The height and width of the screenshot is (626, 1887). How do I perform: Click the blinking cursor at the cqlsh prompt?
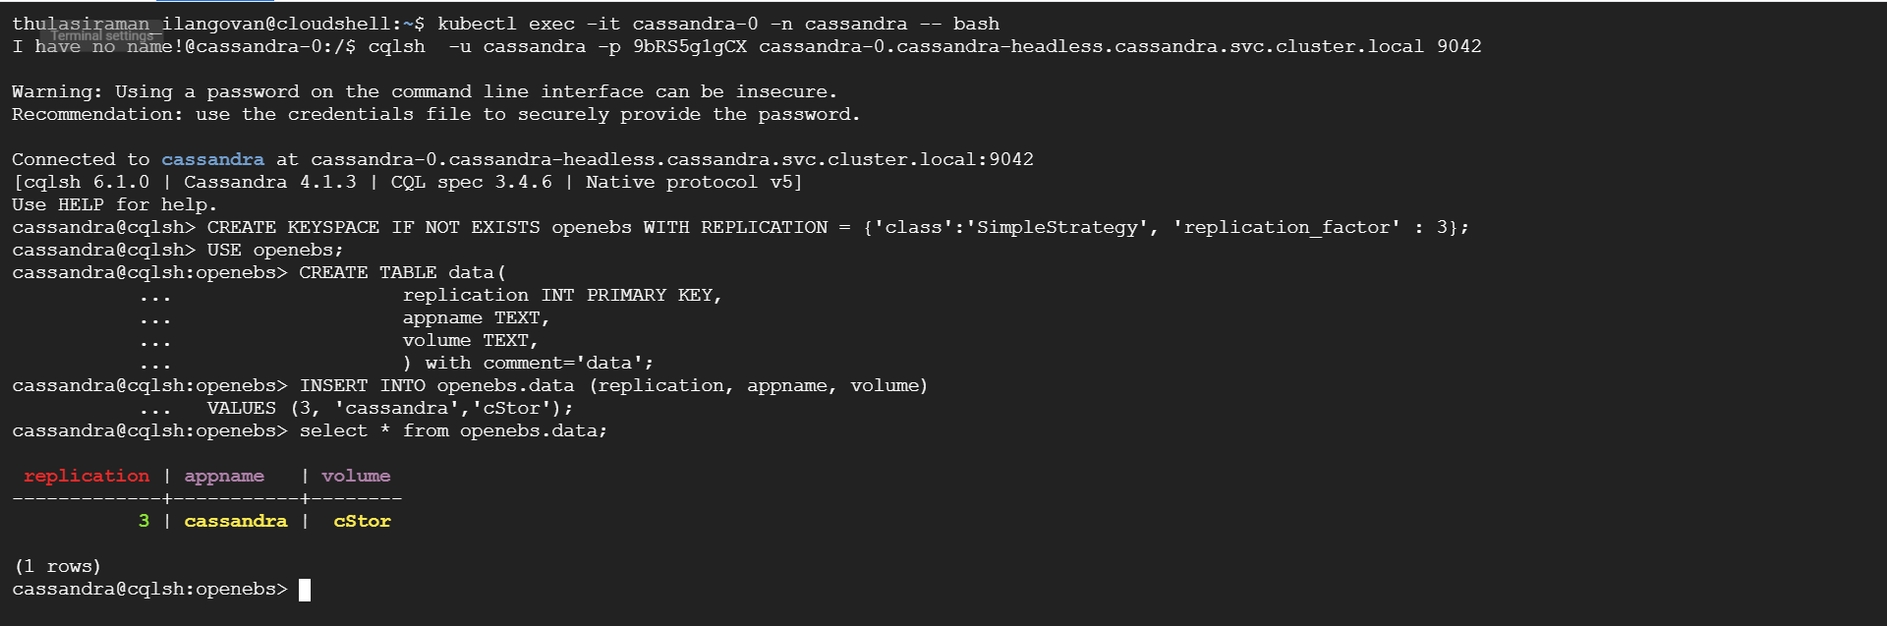(305, 590)
